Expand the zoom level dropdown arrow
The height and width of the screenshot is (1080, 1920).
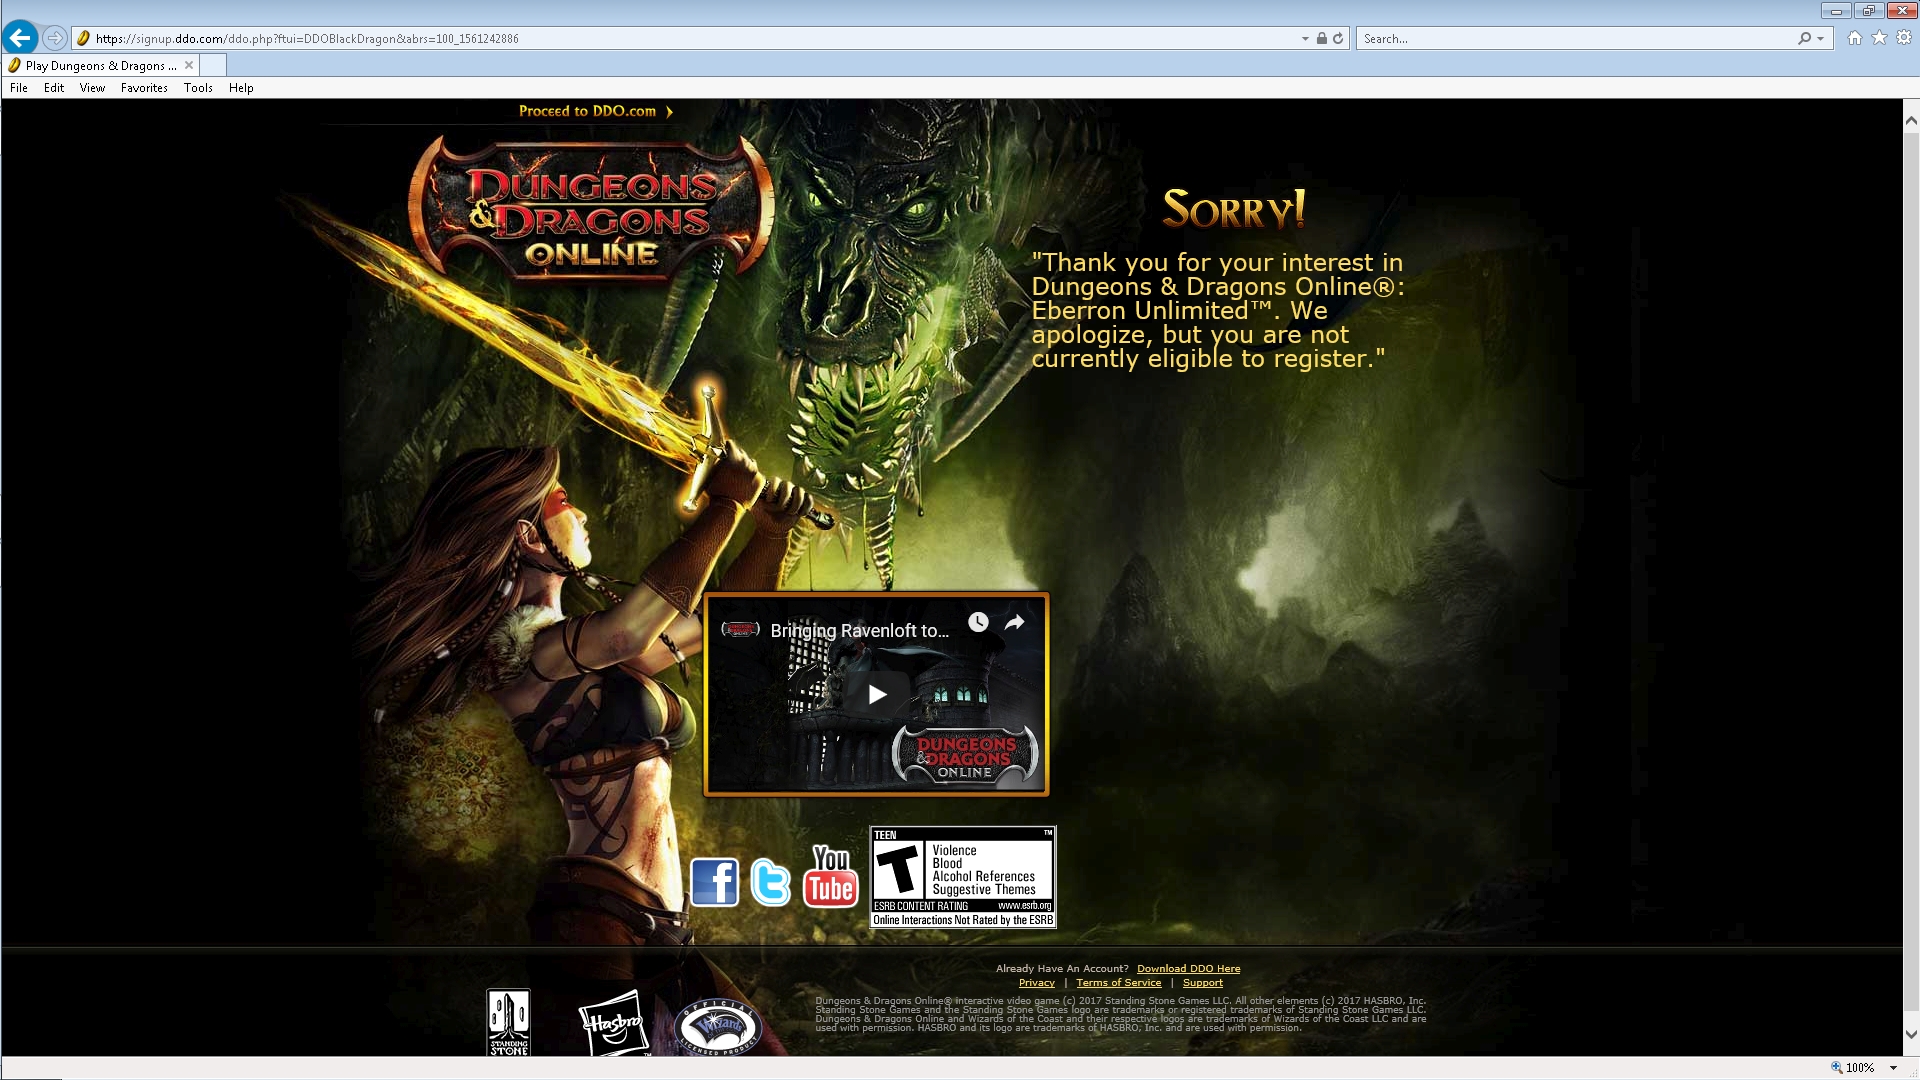[1893, 1067]
